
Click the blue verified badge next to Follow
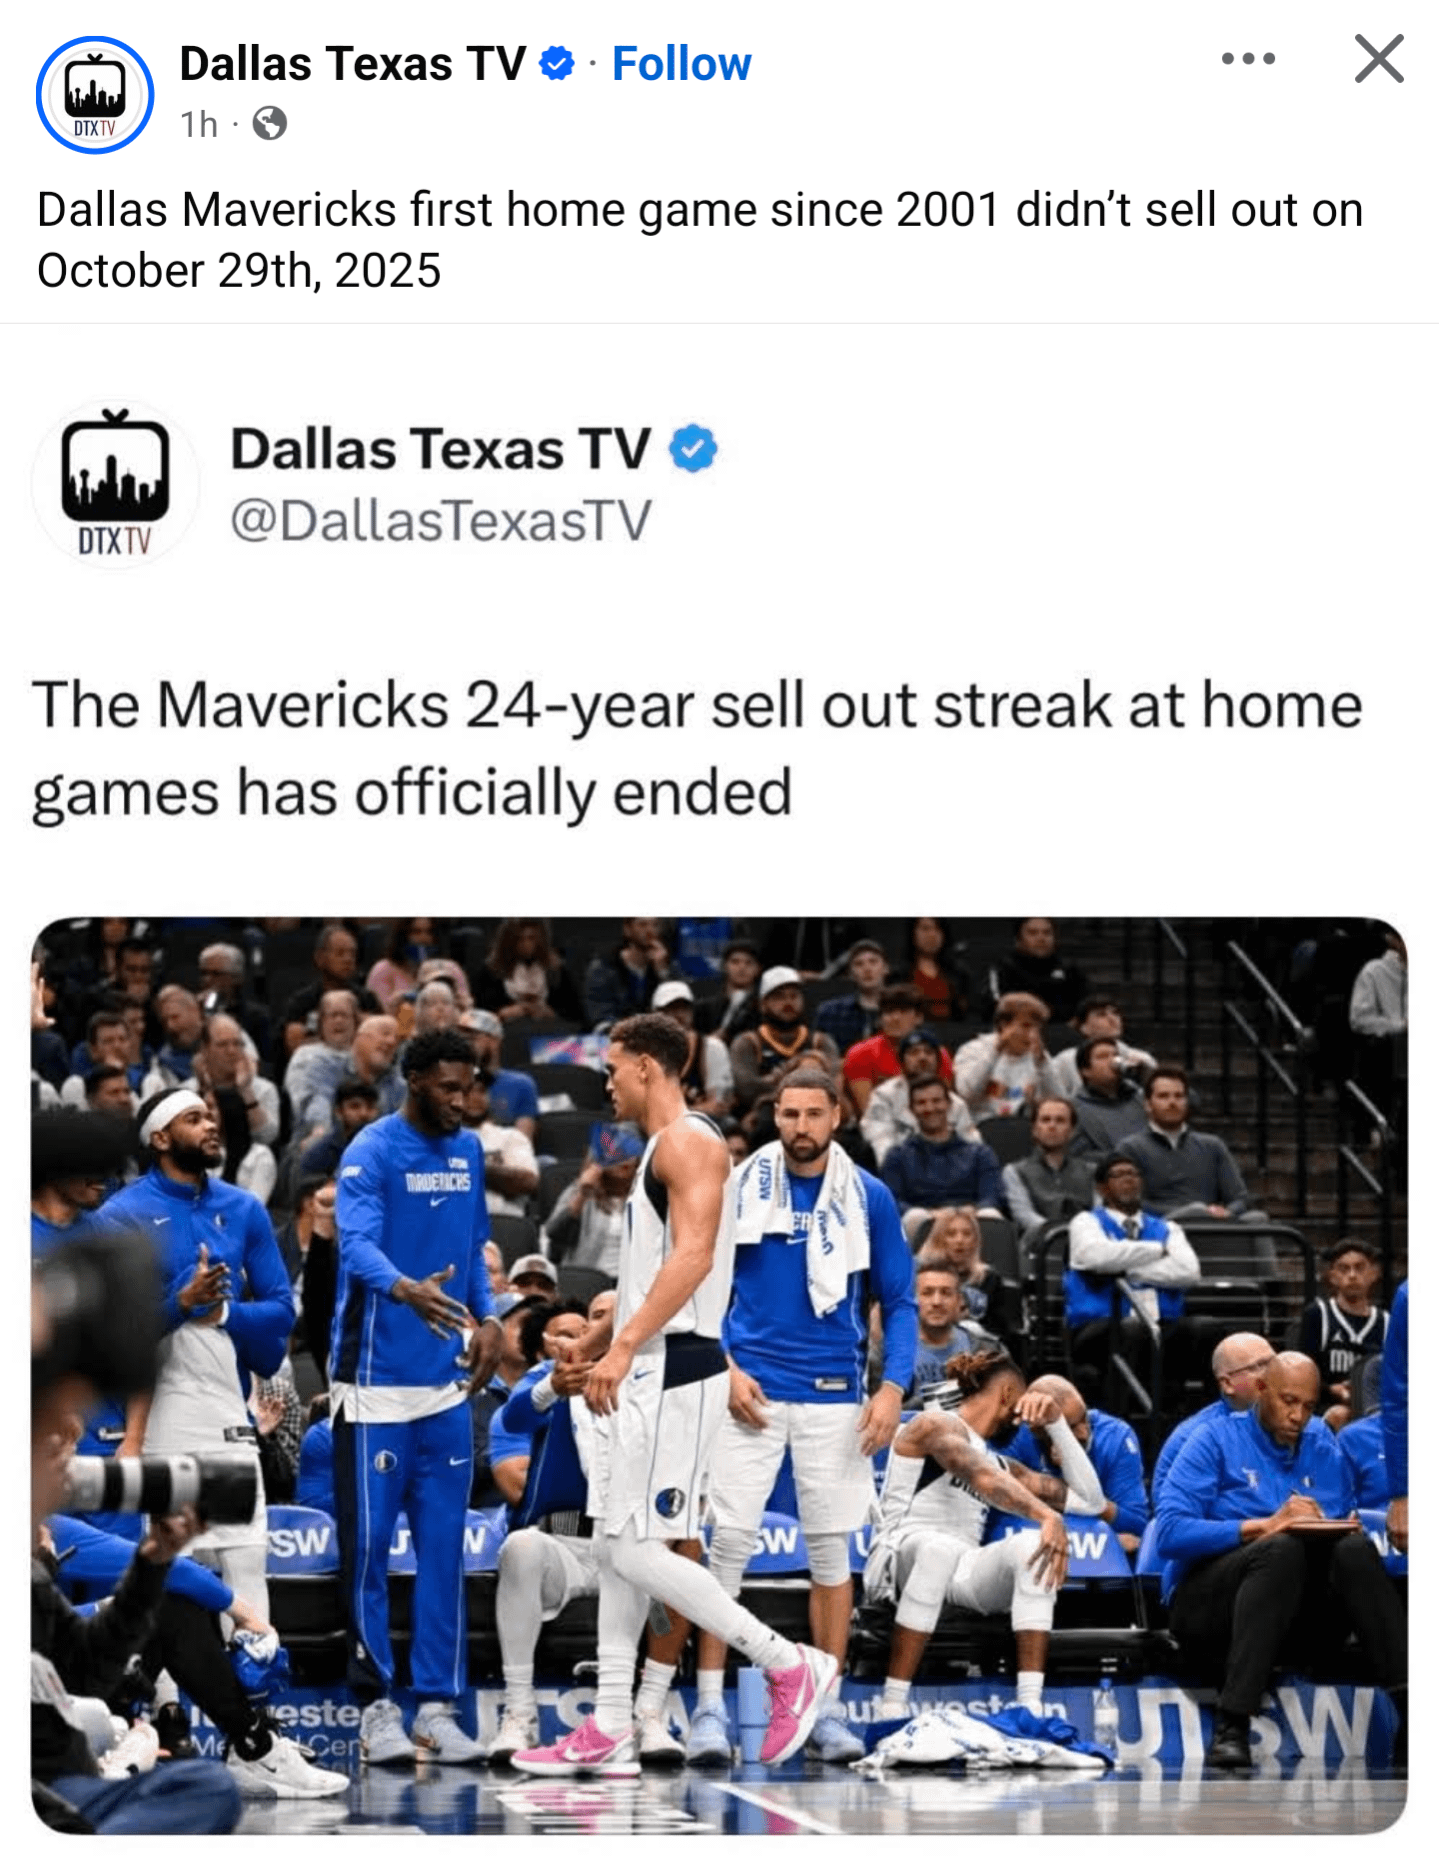point(557,64)
